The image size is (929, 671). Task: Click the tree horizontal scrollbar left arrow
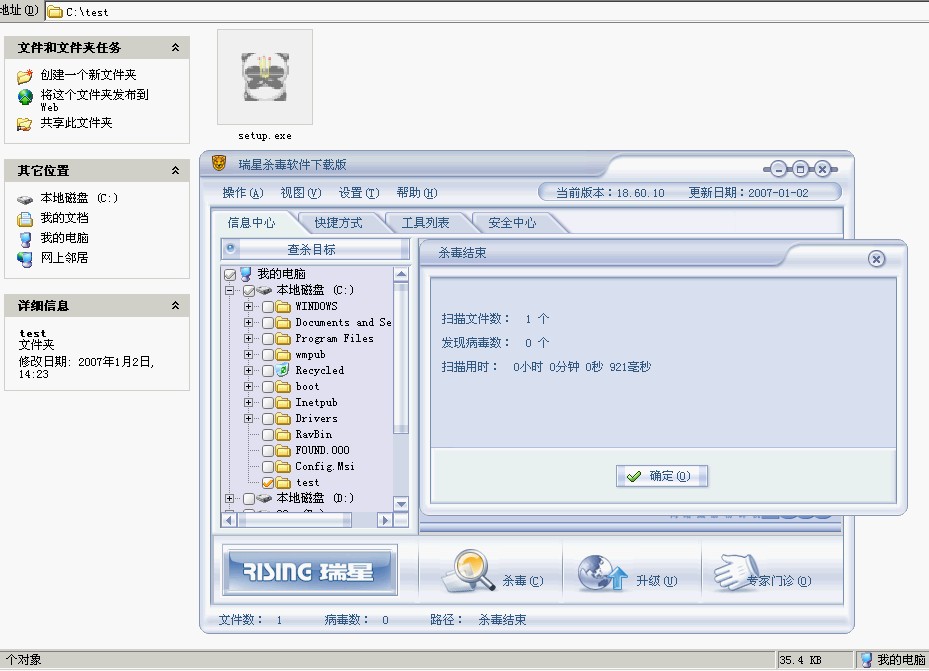229,520
